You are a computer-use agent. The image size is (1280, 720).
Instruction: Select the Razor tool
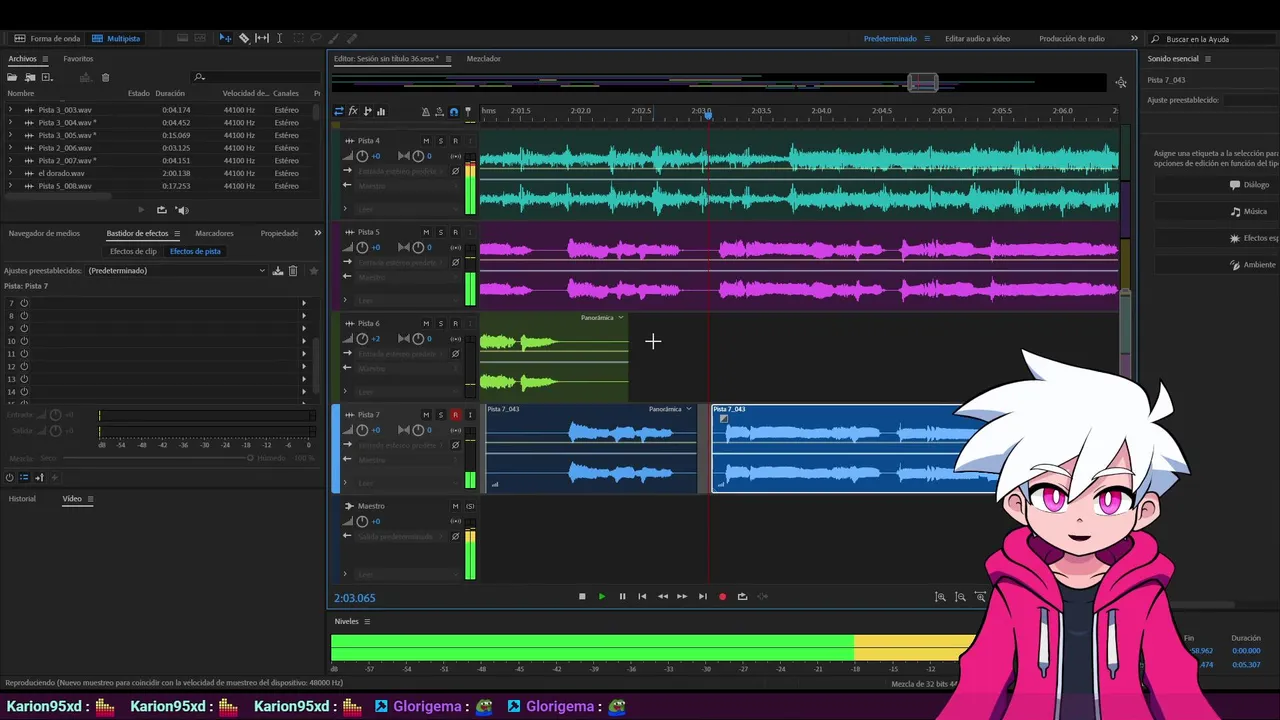(243, 38)
